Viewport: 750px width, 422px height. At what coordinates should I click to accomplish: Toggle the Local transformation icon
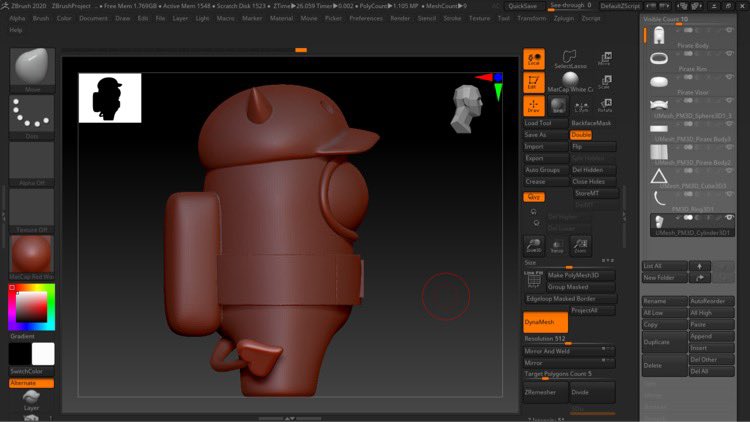coord(533,59)
